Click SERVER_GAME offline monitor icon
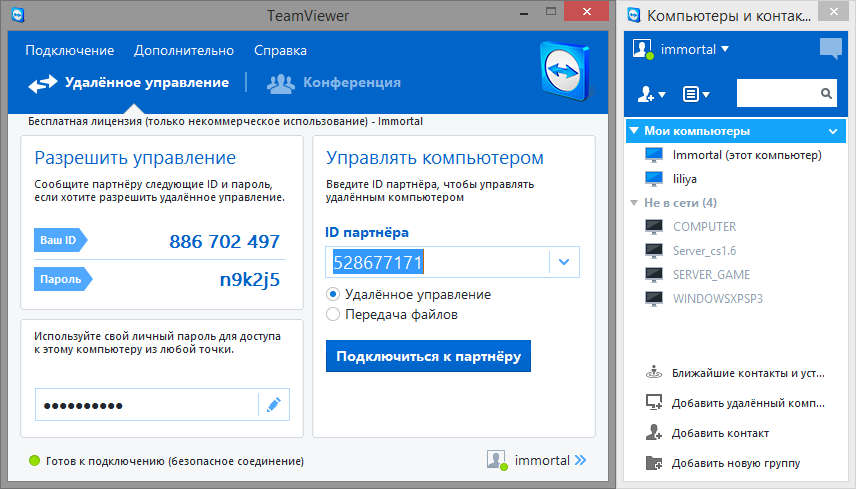The width and height of the screenshot is (856, 489). (x=654, y=275)
